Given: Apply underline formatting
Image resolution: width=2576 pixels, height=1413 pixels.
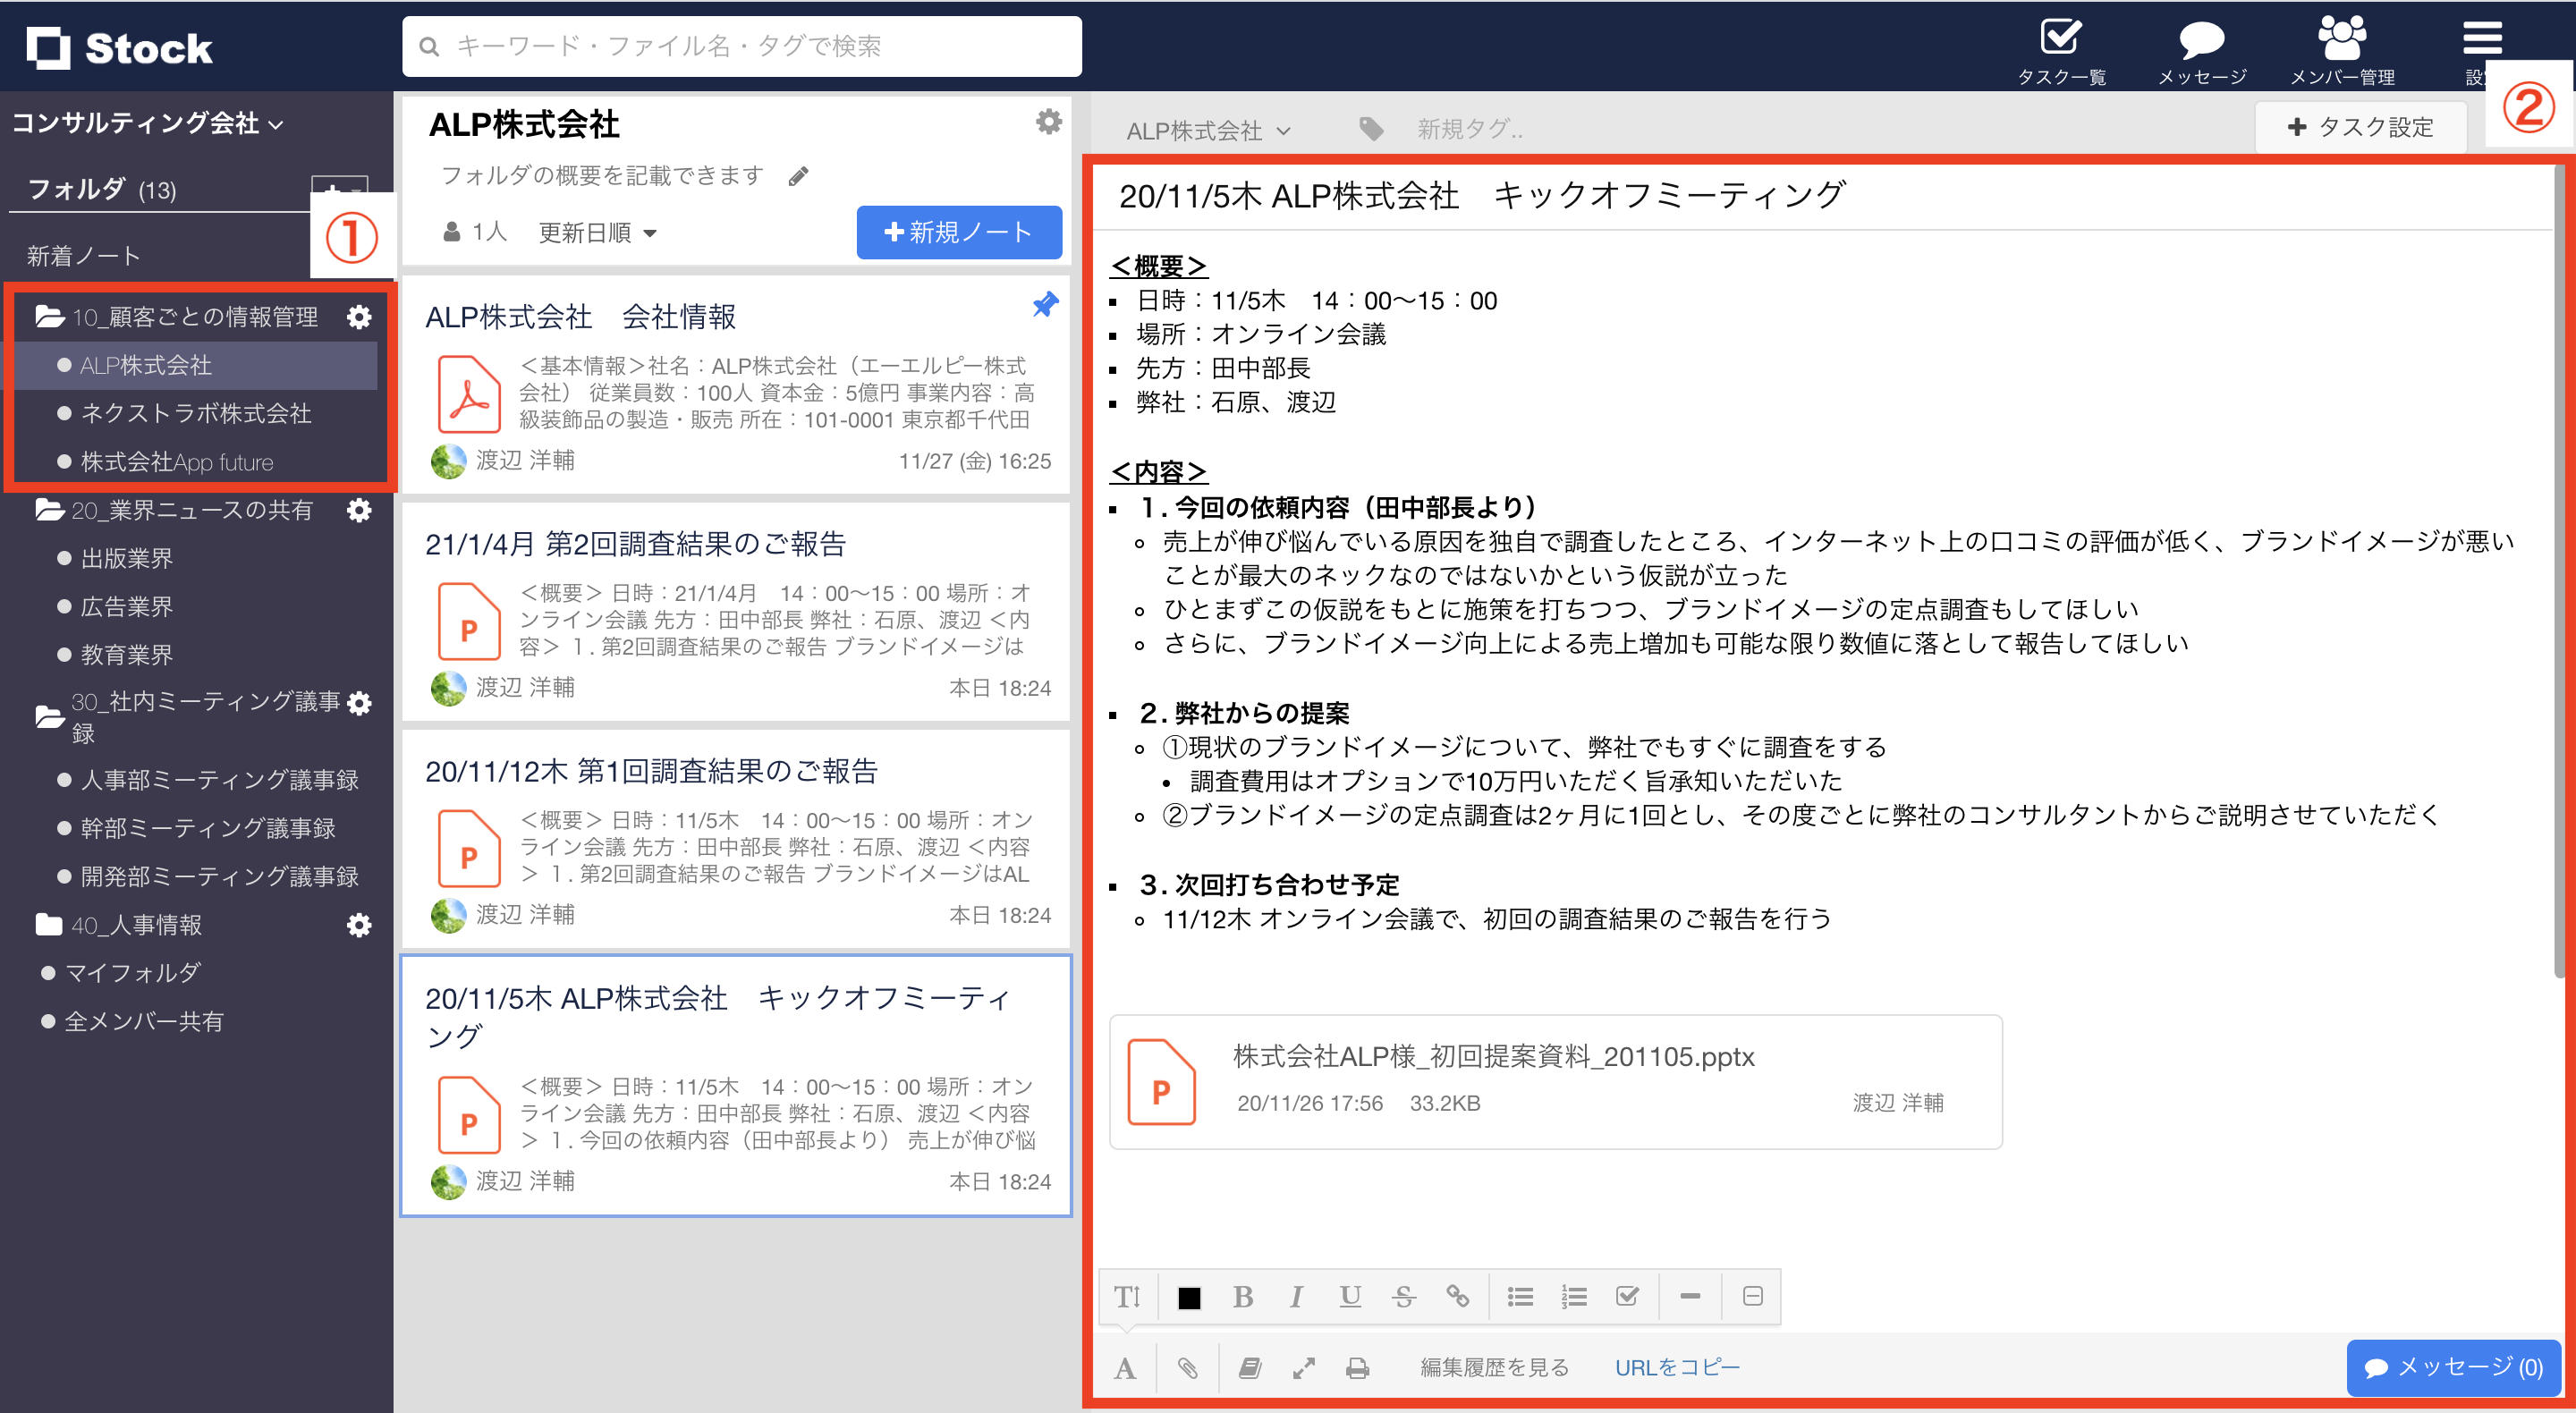Looking at the screenshot, I should pyautogui.click(x=1350, y=1297).
